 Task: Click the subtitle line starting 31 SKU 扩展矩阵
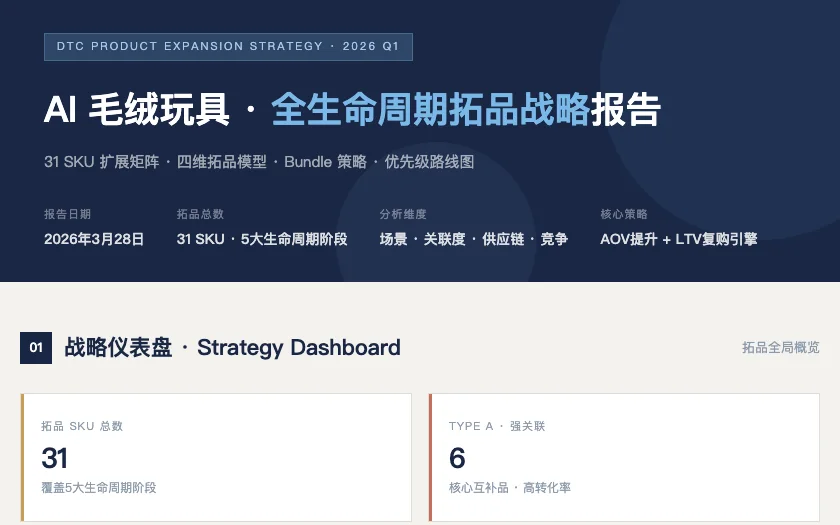tap(259, 161)
